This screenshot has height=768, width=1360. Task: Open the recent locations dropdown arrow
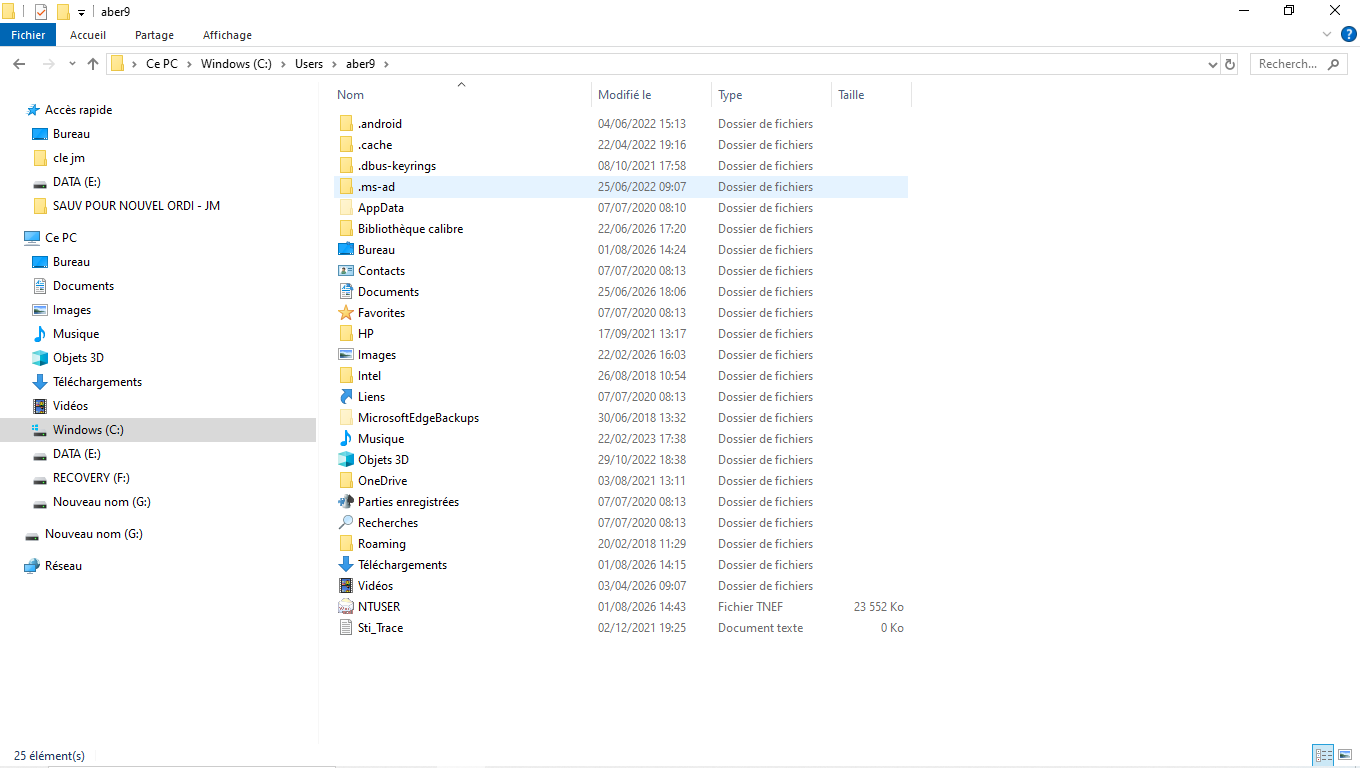pyautogui.click(x=72, y=64)
